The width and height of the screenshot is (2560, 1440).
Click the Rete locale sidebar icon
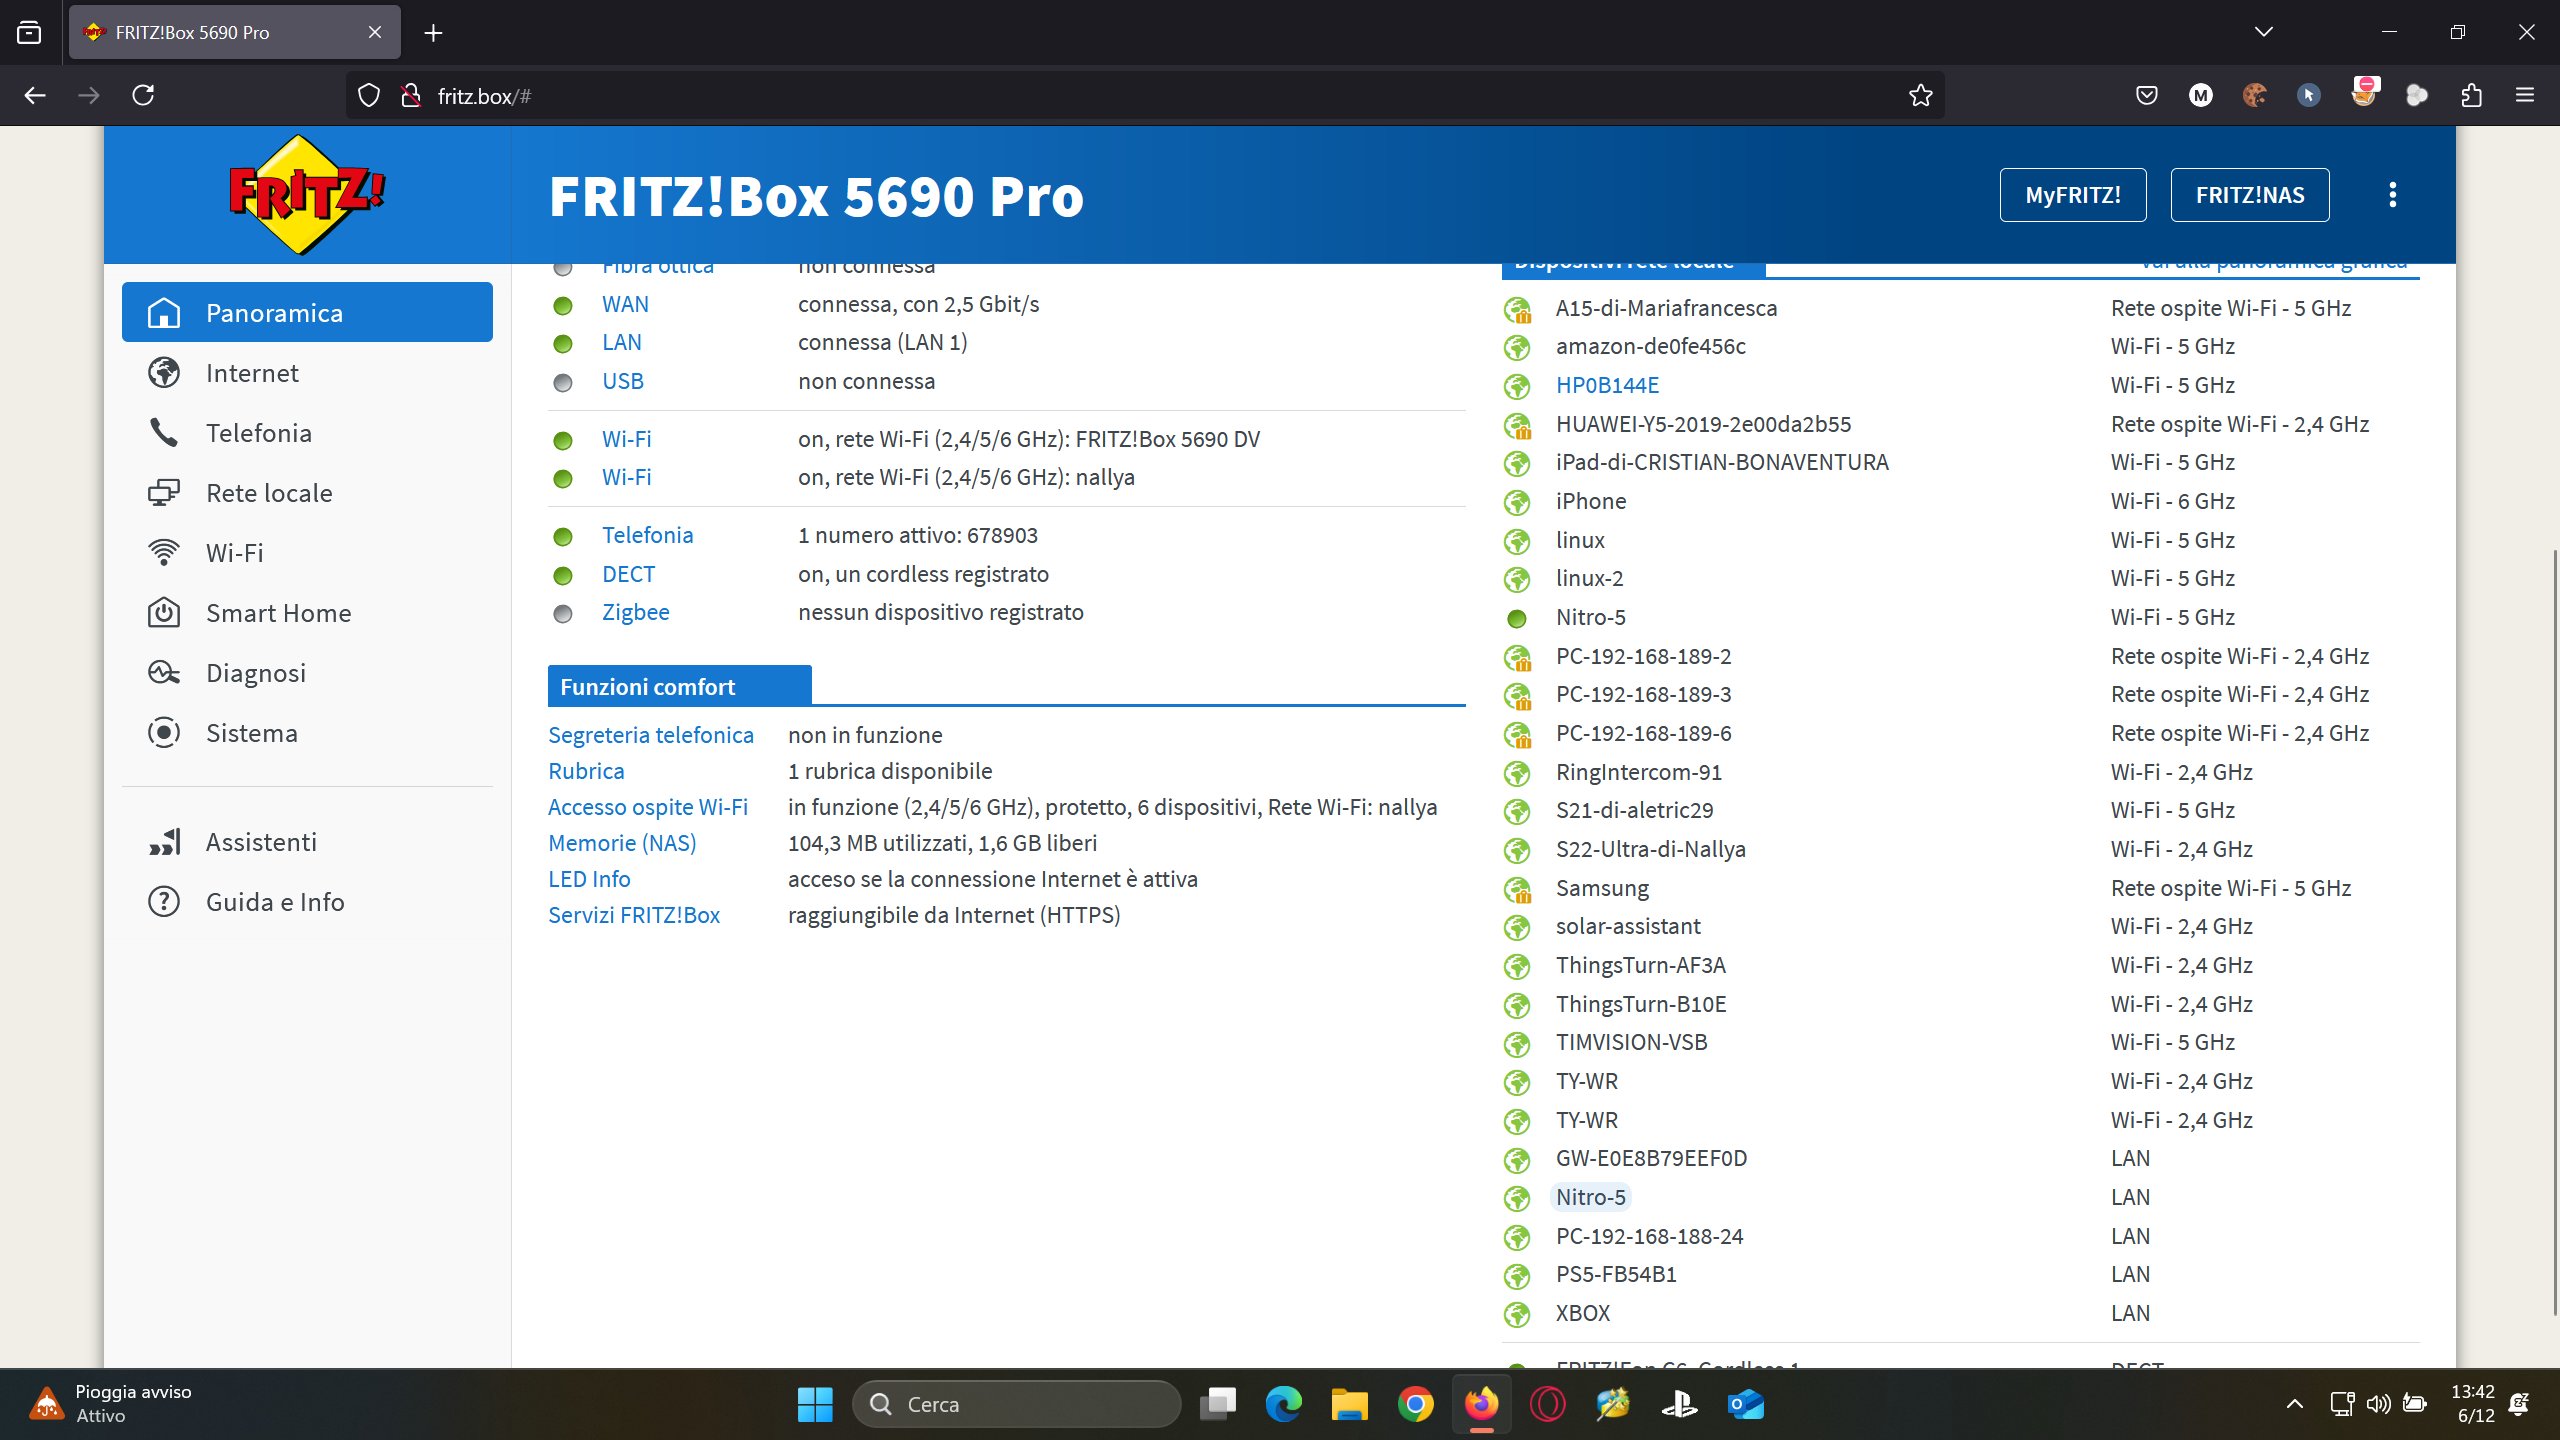[164, 493]
